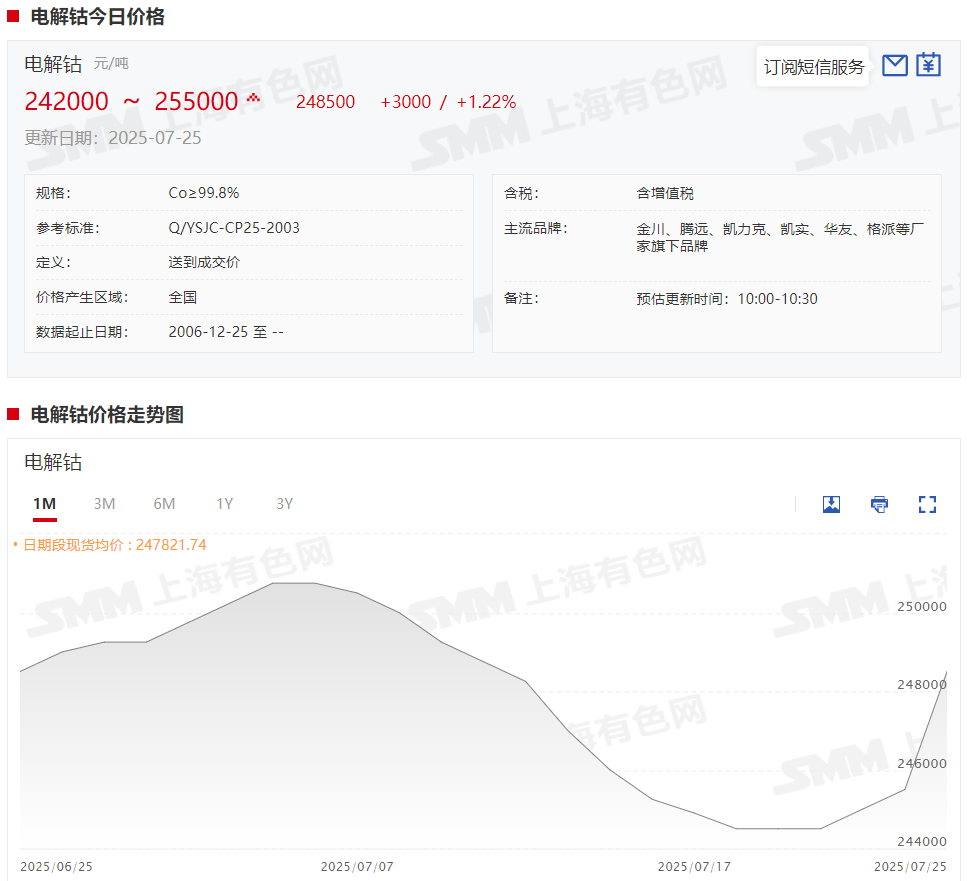
Task: Expand the chart to fullscreen
Action: 927,504
